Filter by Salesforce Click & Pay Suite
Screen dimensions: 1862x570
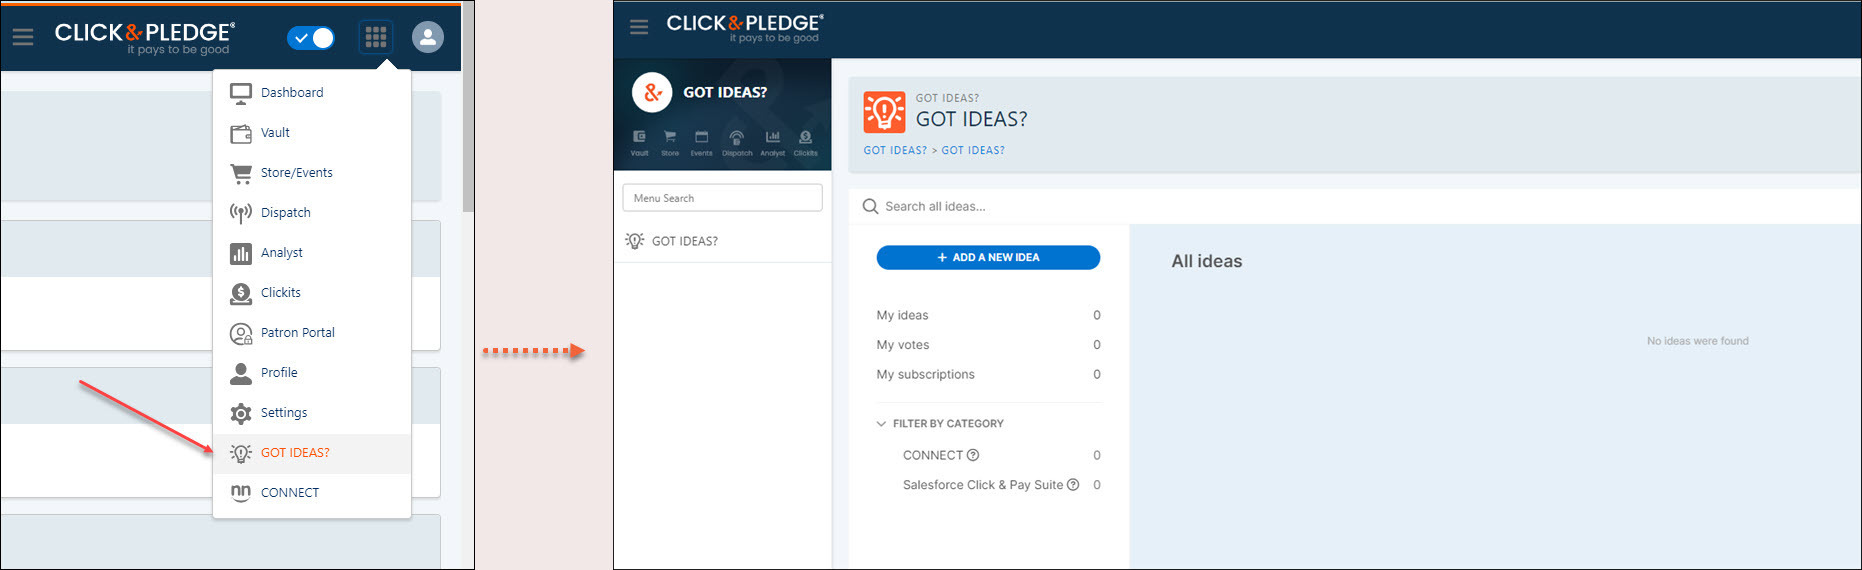point(982,485)
